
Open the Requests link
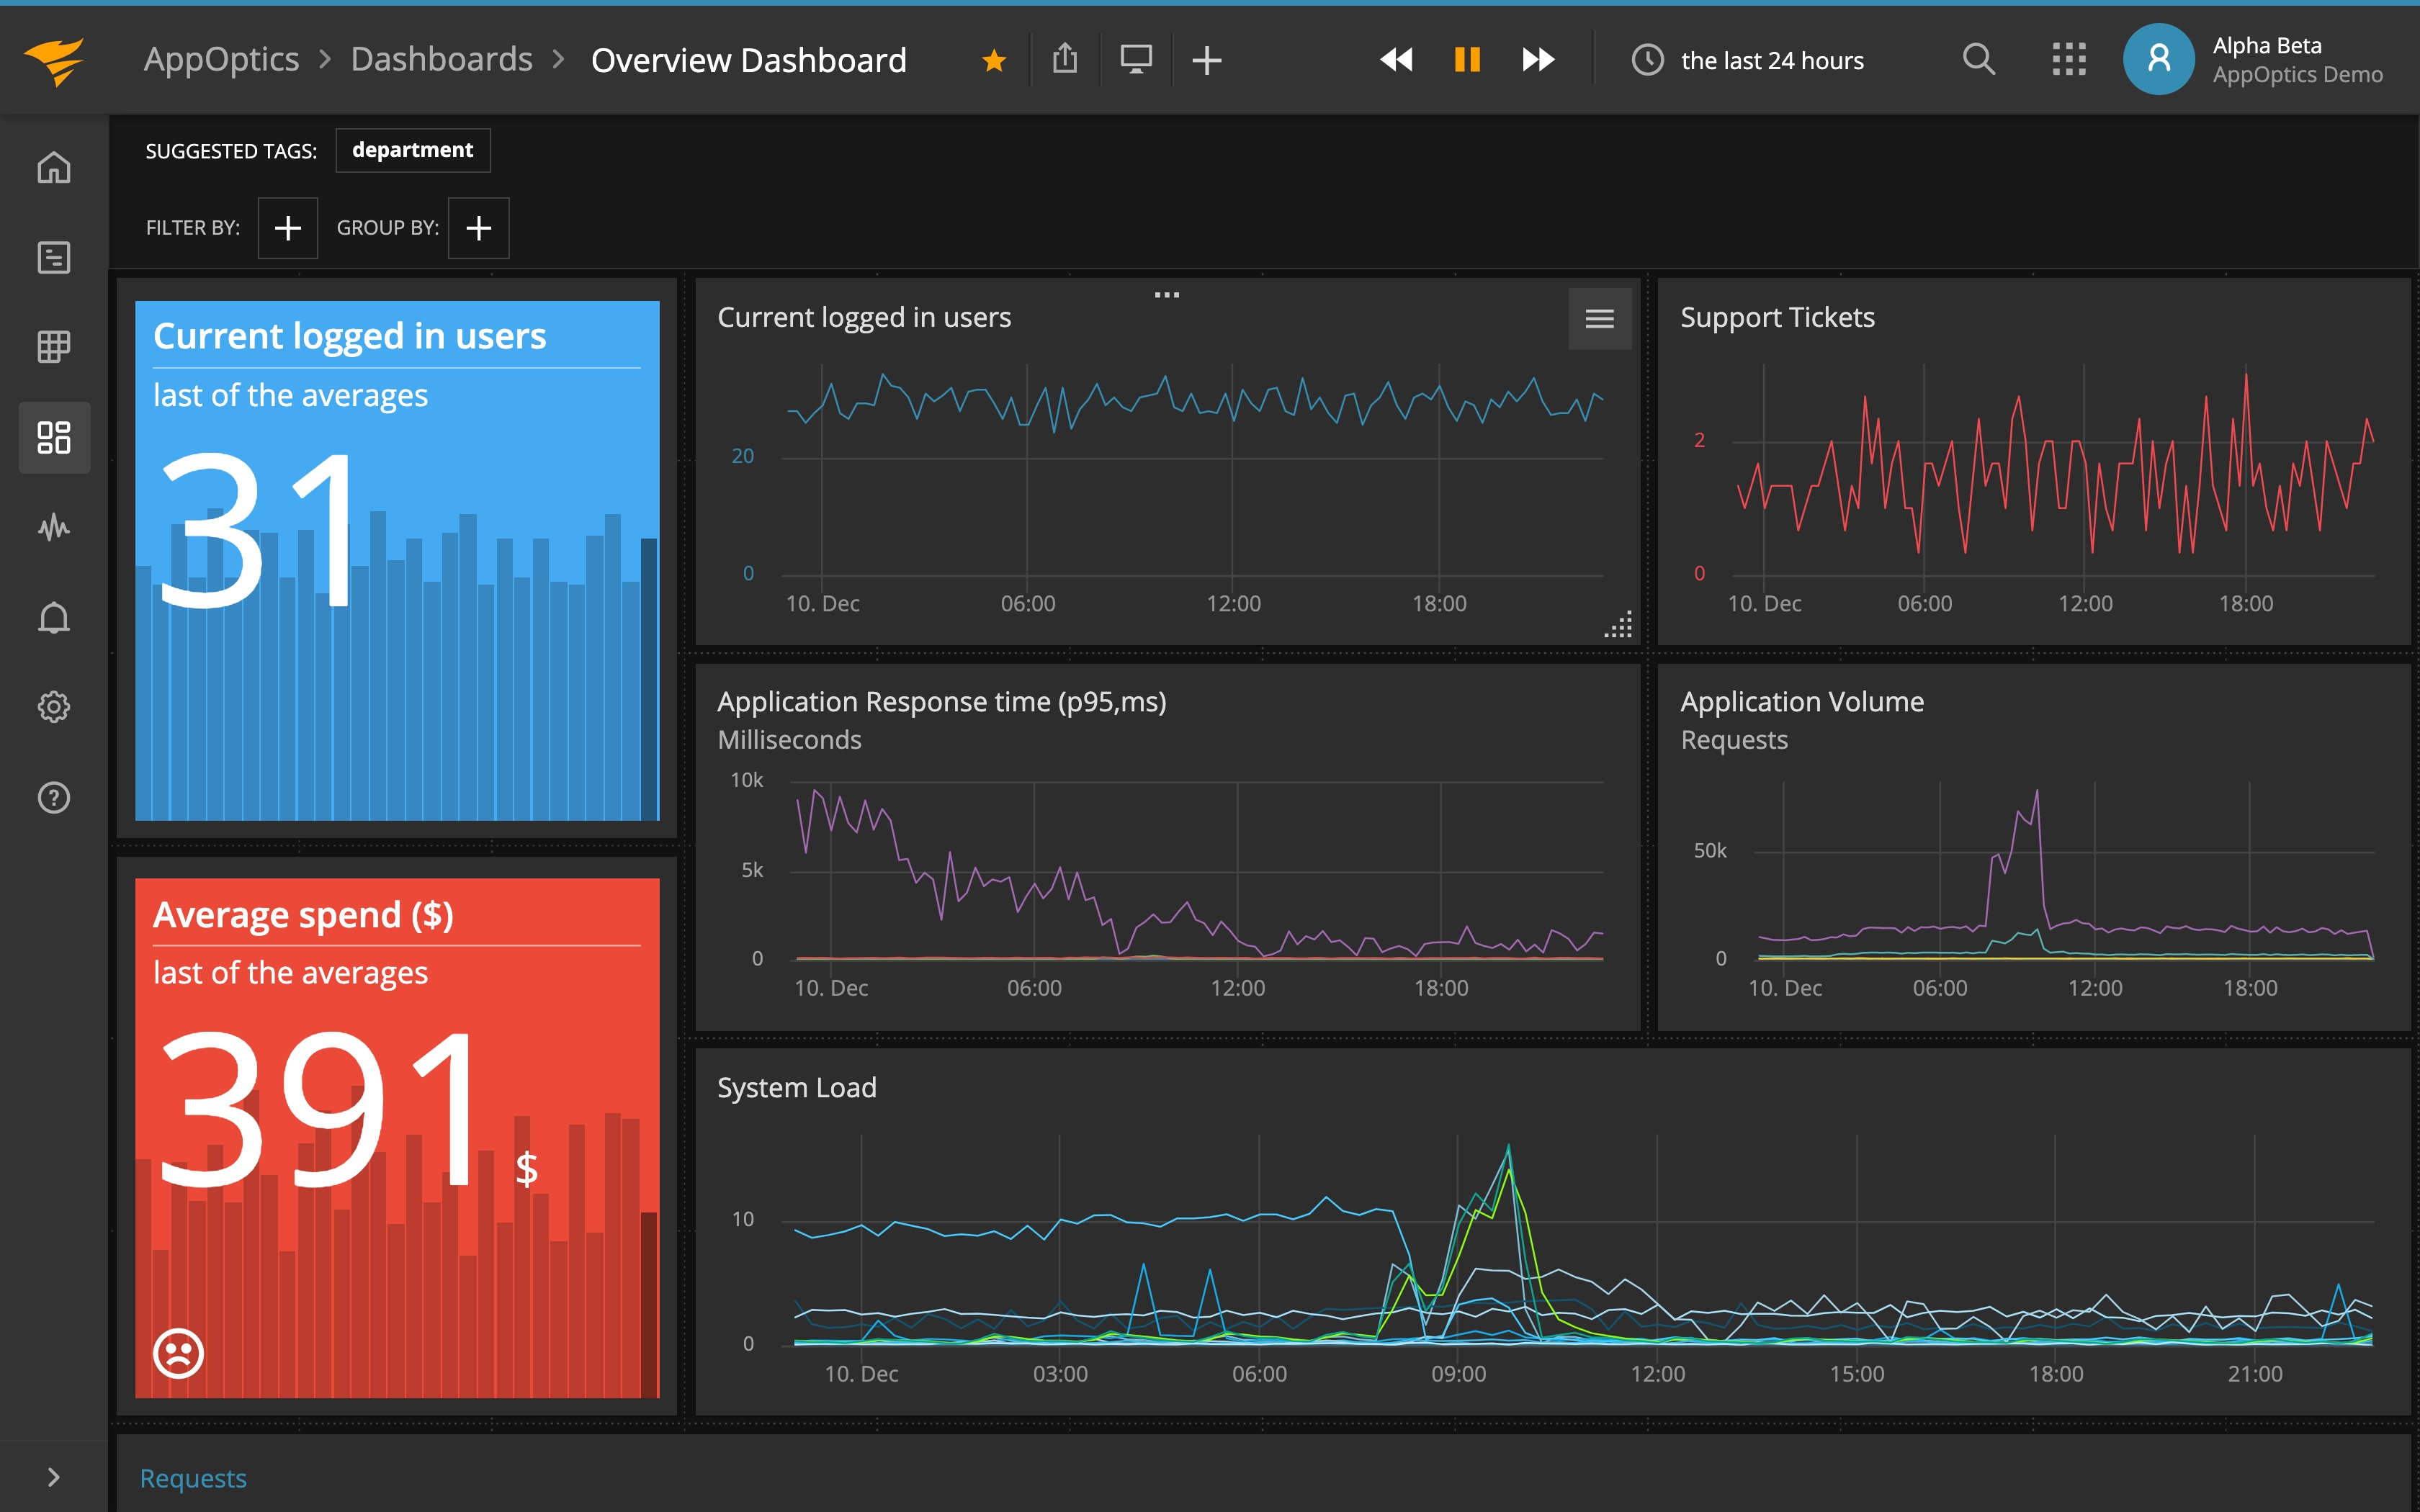click(193, 1478)
